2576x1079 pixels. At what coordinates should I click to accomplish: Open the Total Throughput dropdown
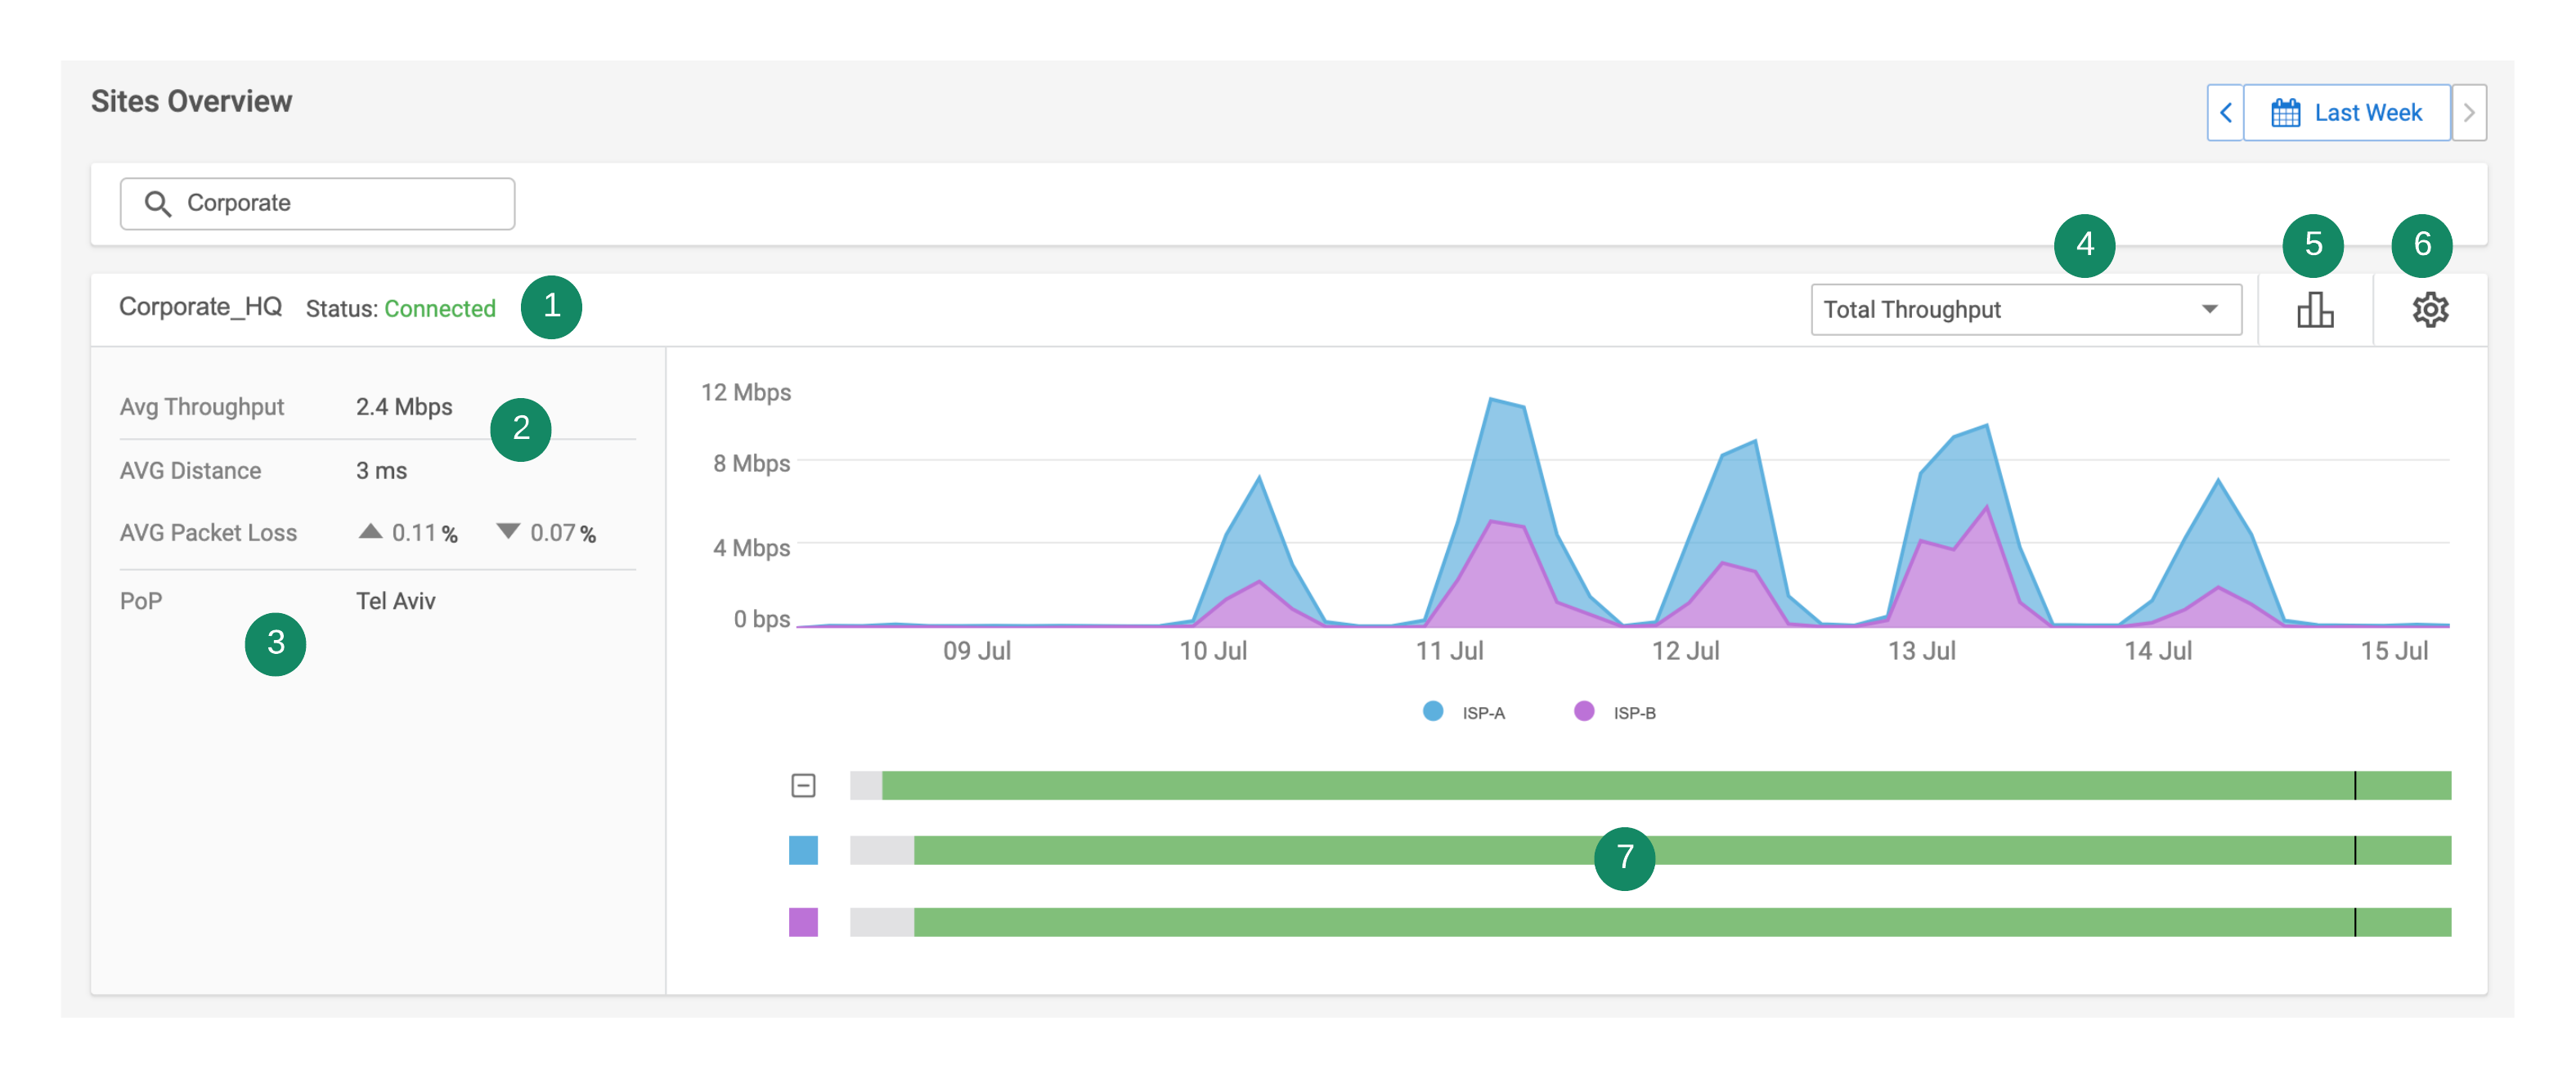coord(1990,310)
